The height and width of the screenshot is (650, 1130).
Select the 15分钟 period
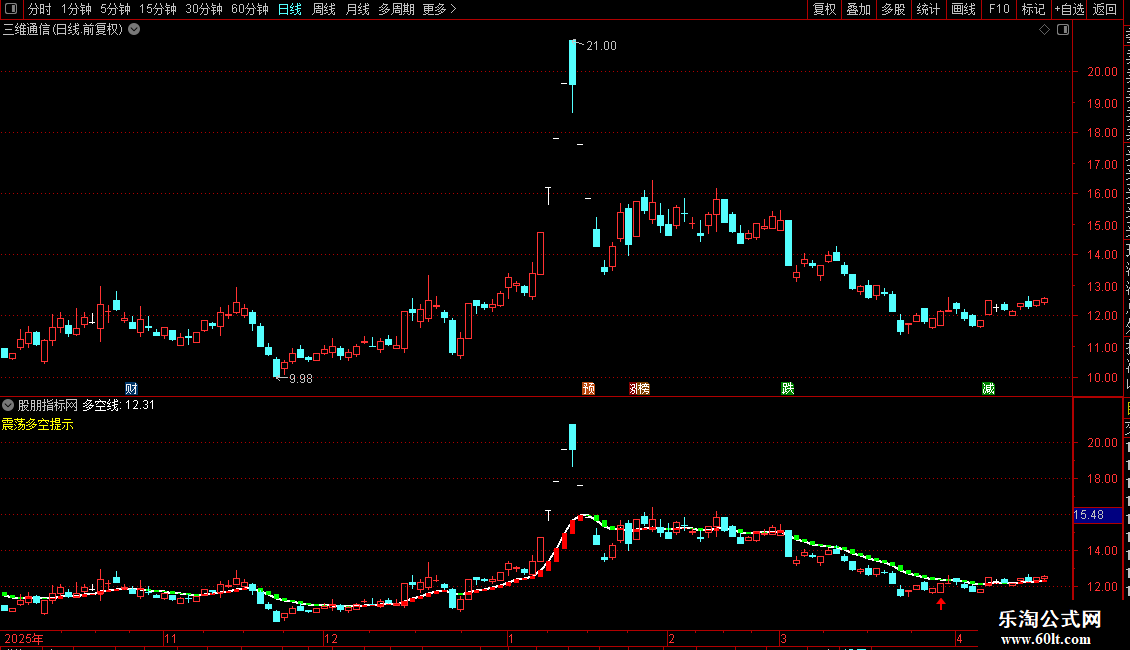(158, 9)
